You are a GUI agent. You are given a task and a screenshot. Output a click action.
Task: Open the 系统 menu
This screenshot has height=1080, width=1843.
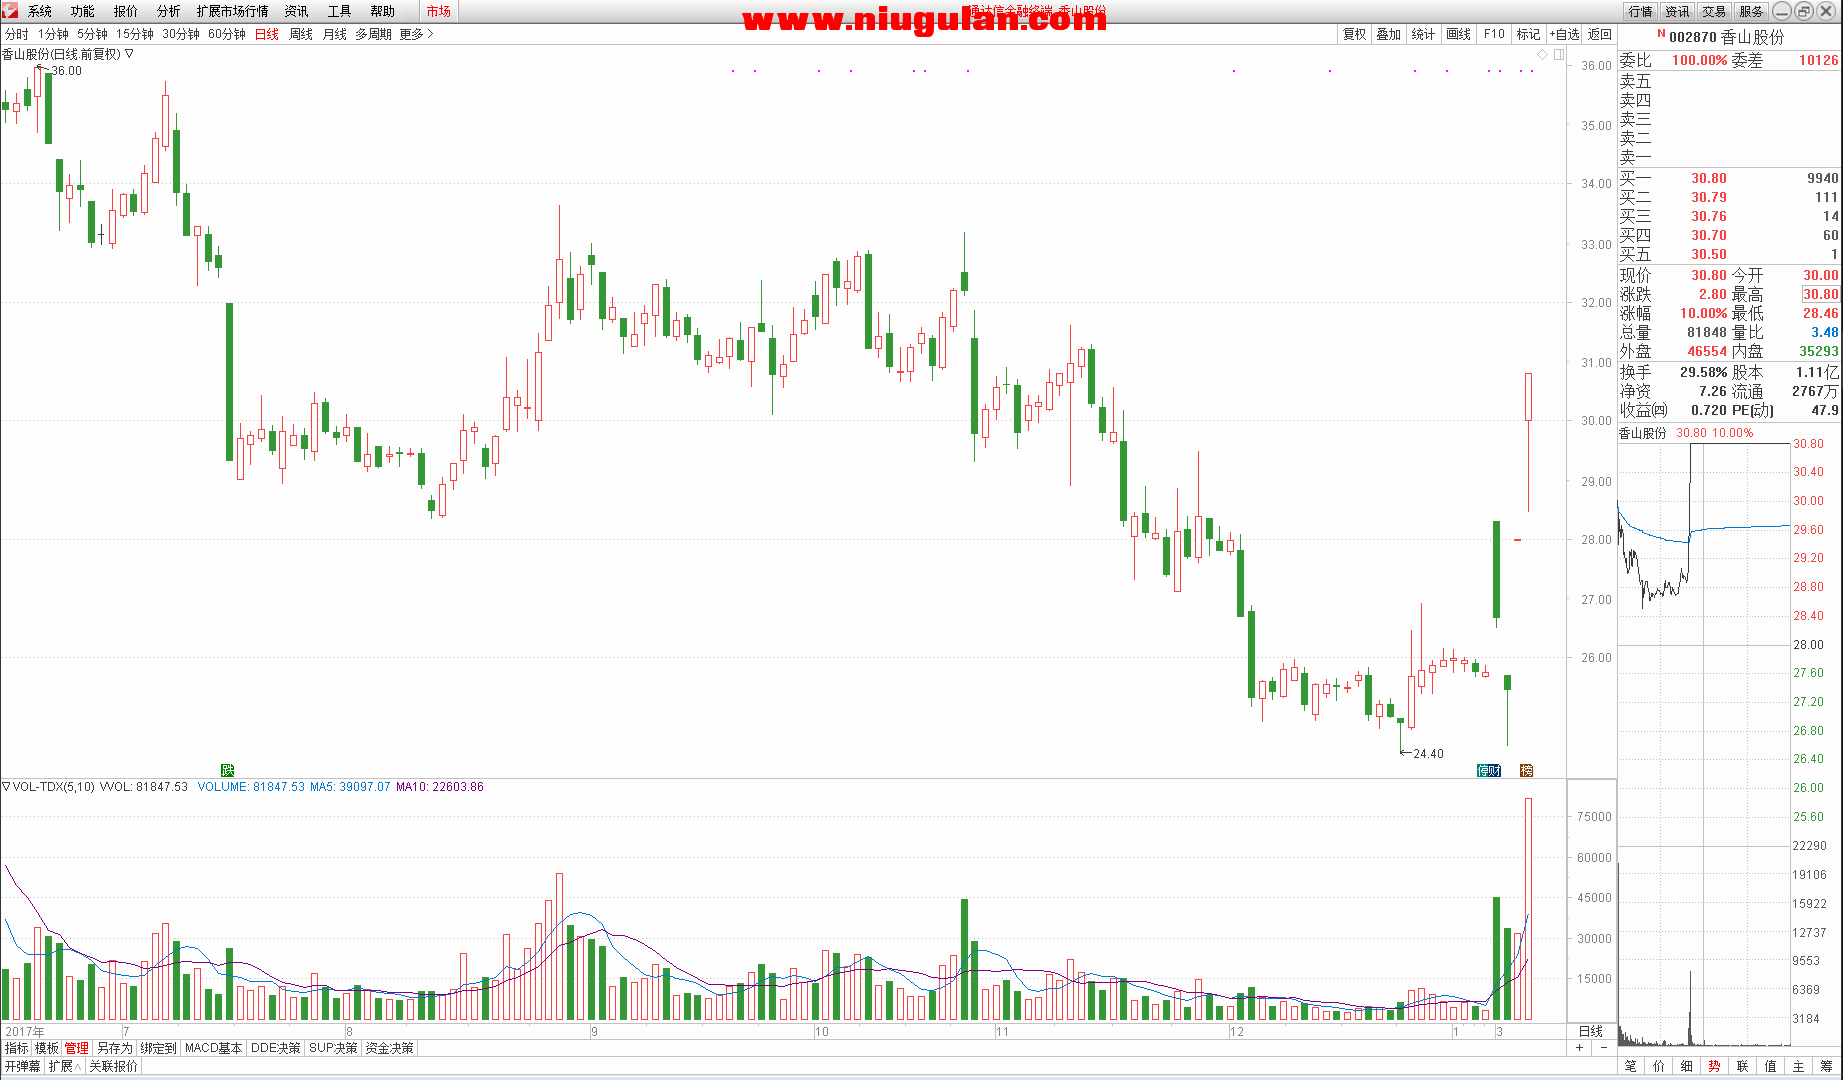pos(40,11)
